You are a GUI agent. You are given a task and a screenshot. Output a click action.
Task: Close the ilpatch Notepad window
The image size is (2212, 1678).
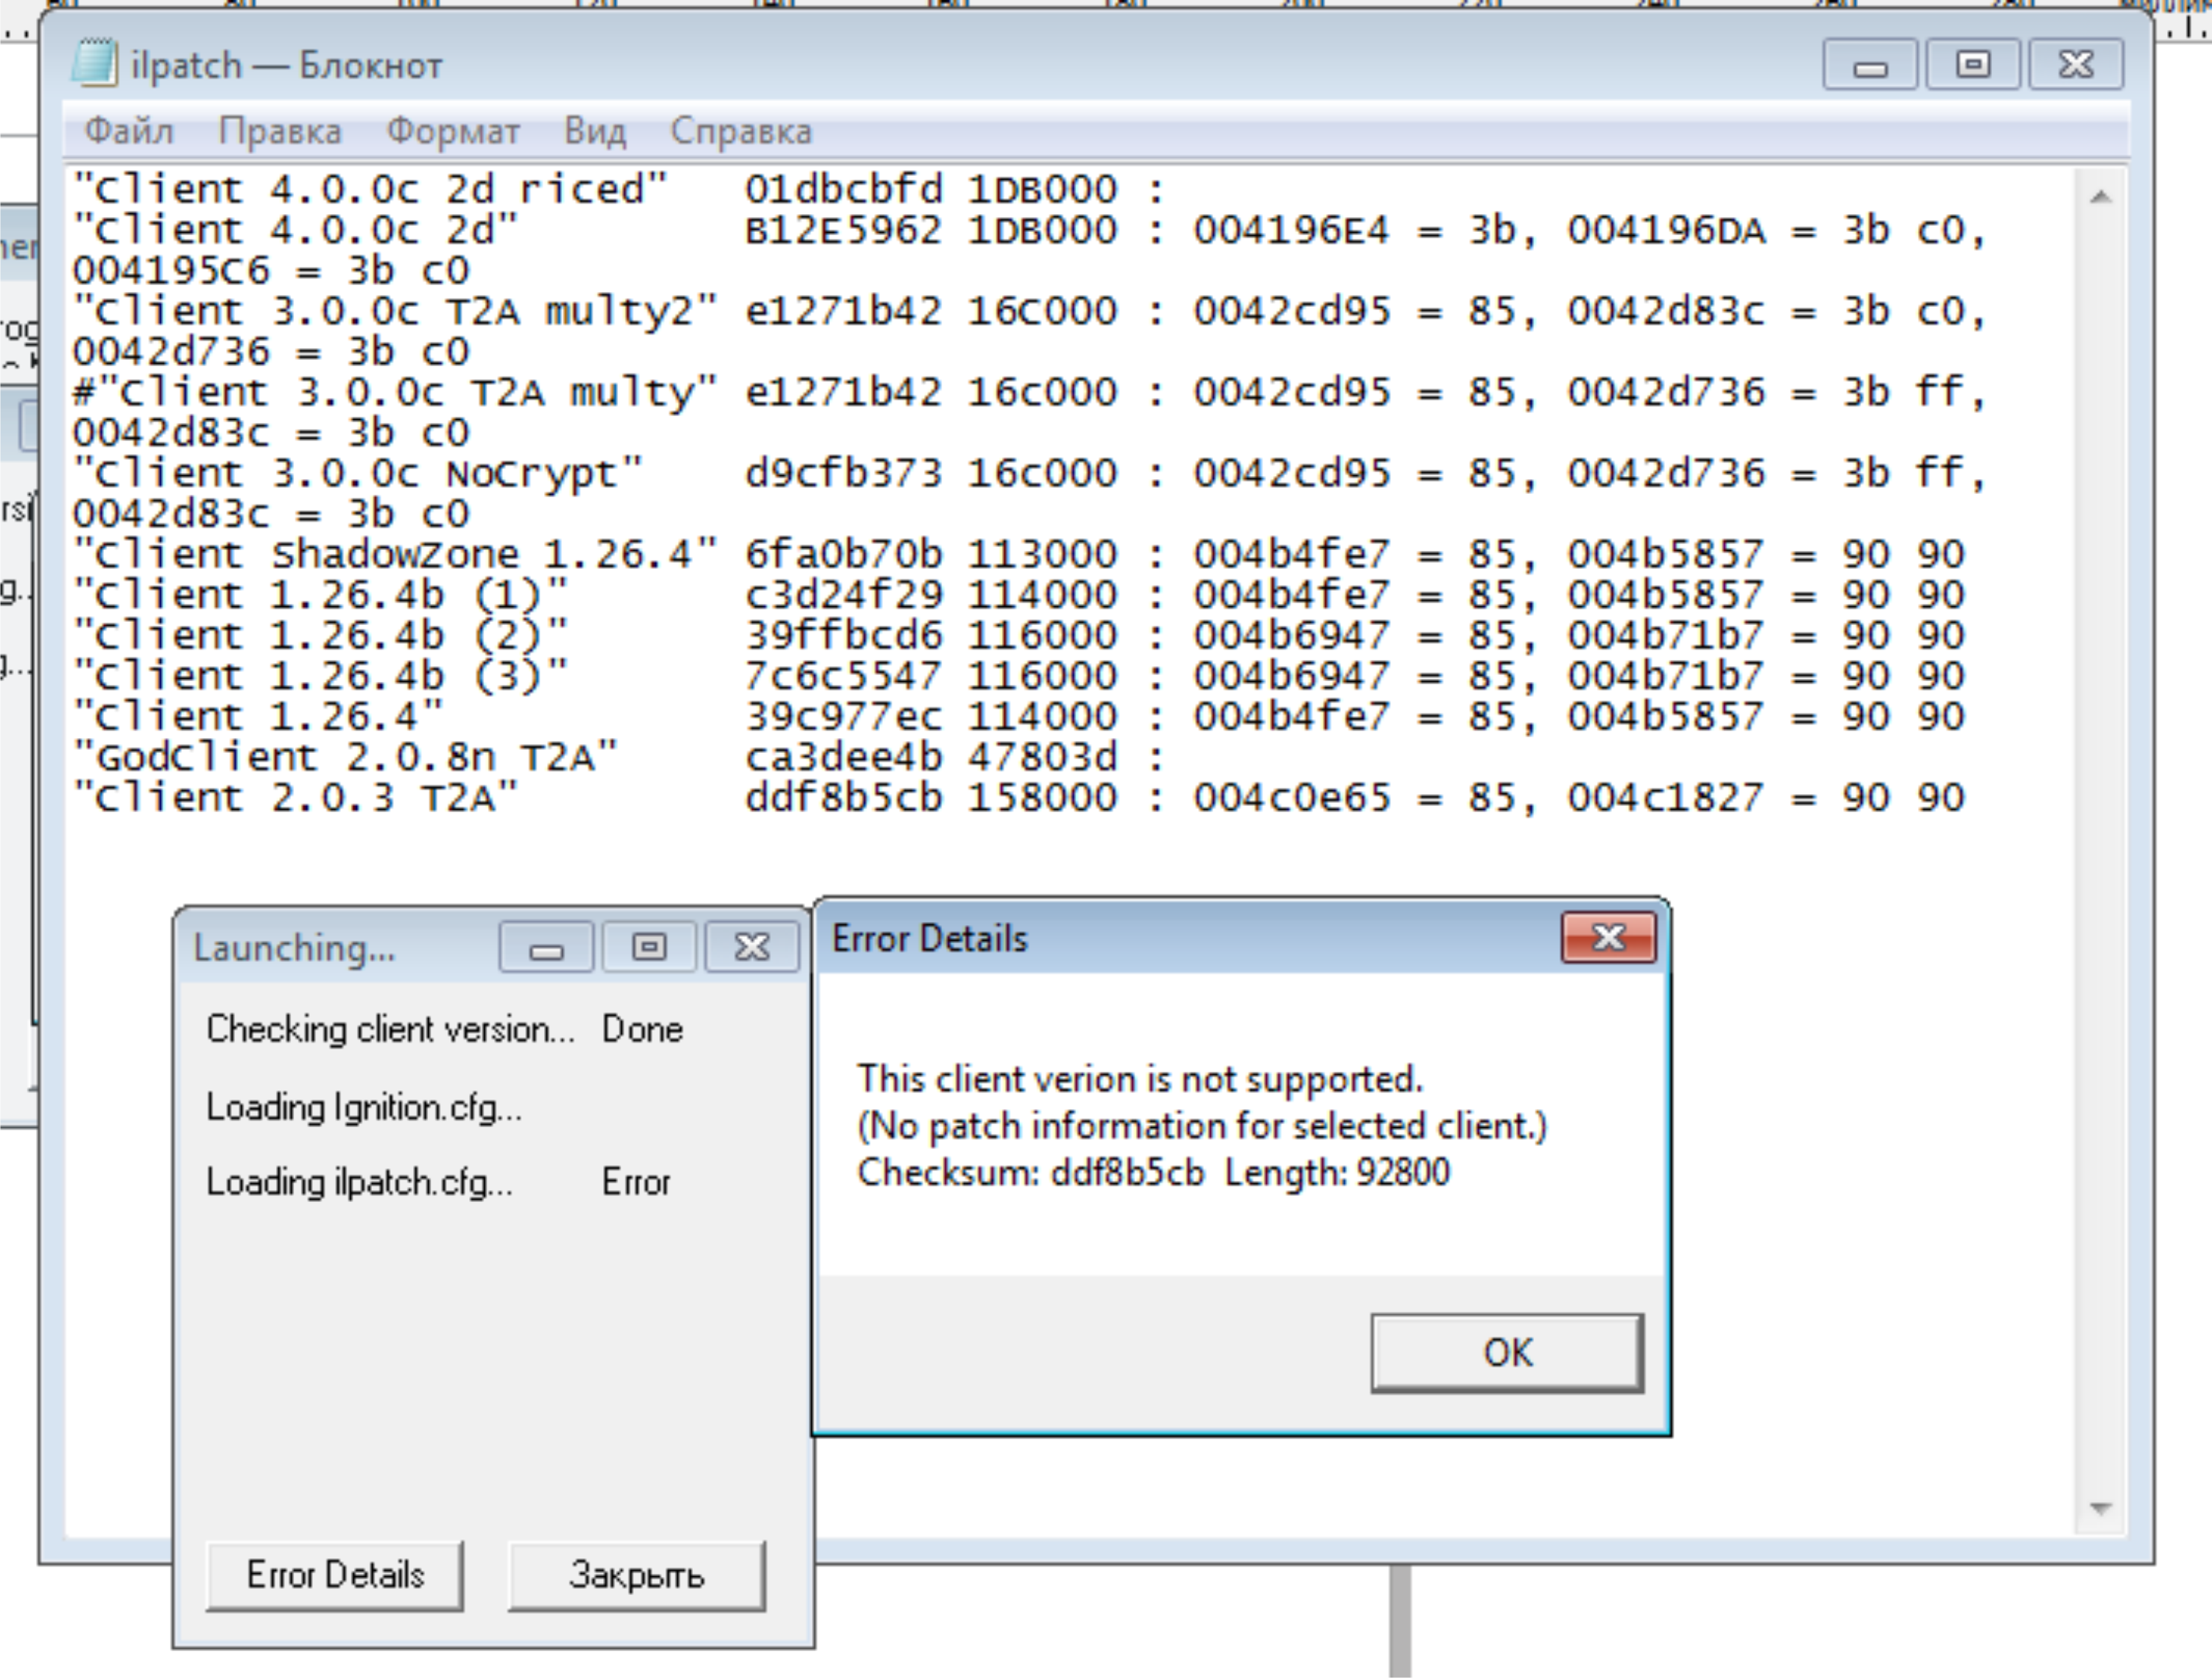[2076, 66]
